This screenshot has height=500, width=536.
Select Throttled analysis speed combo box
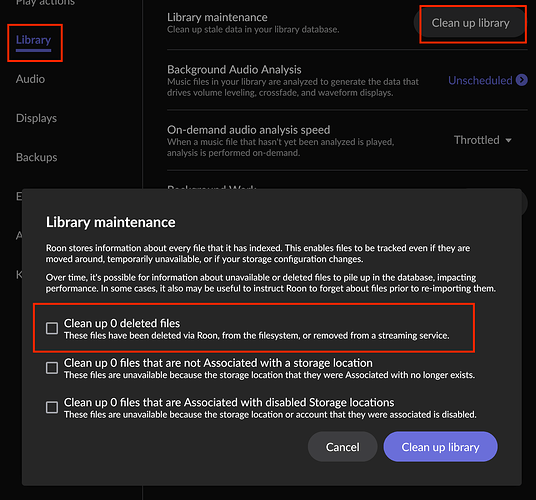click(x=482, y=140)
